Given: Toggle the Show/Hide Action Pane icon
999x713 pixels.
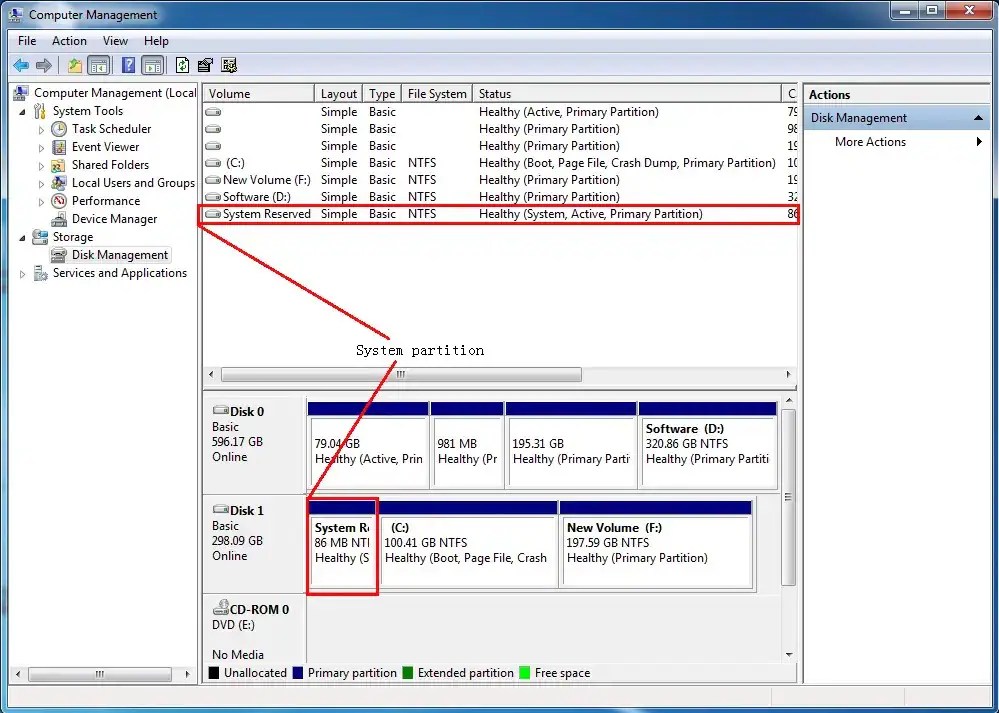Looking at the screenshot, I should pos(152,65).
